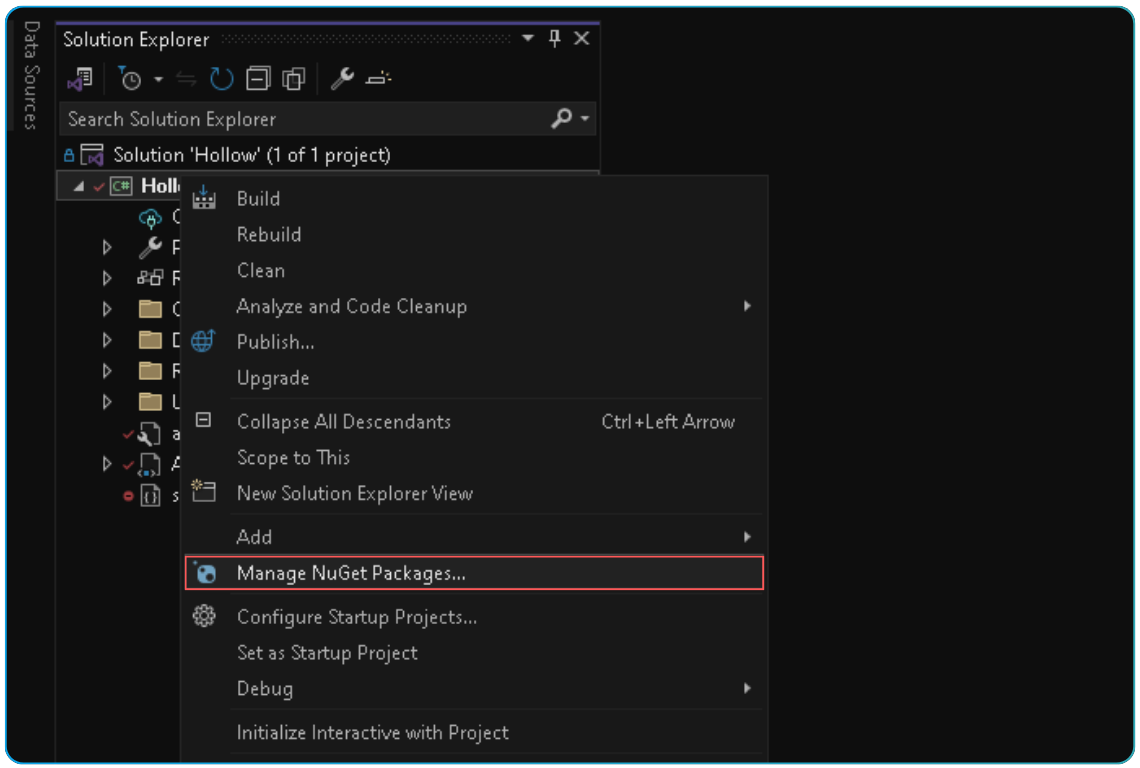Click the Refresh icon in Solution Explorer toolbar
This screenshot has height=768, width=1140.
pyautogui.click(x=221, y=78)
